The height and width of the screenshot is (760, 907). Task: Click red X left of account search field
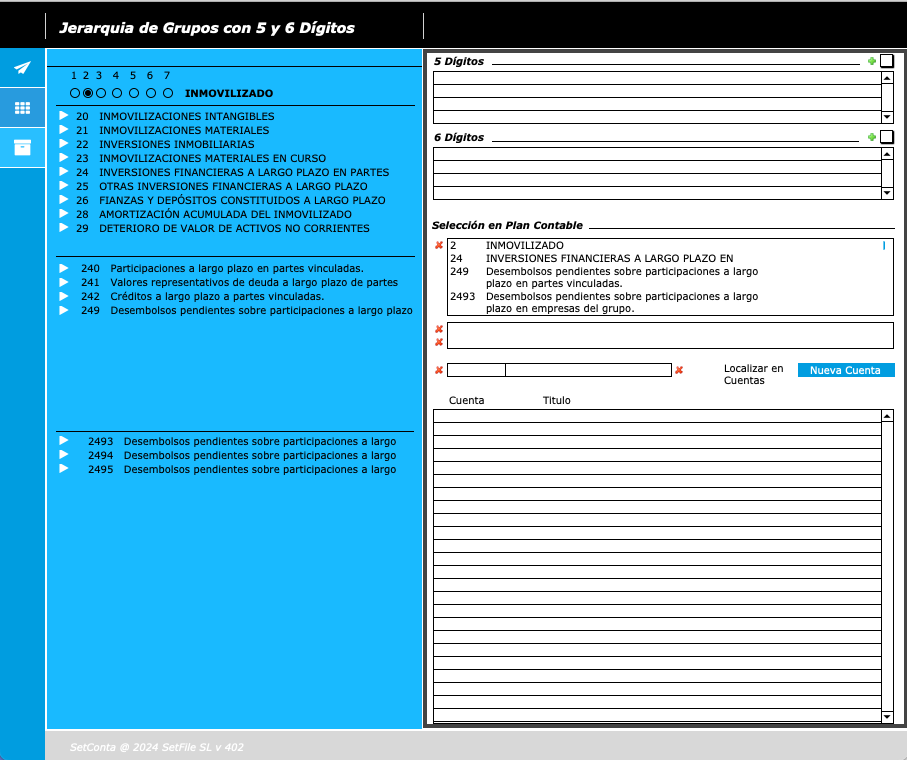(x=439, y=371)
